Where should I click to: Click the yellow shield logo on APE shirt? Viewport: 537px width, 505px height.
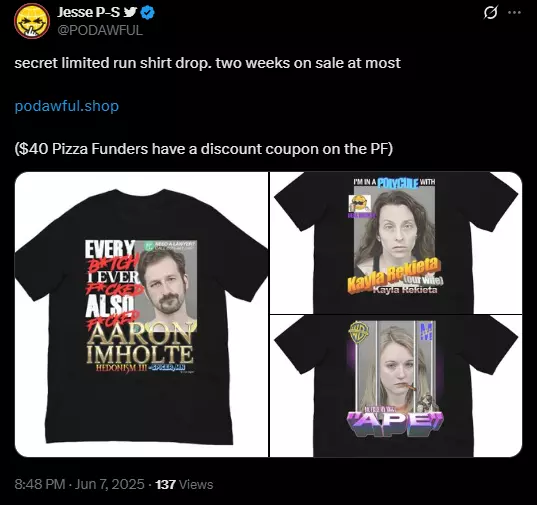pos(359,332)
